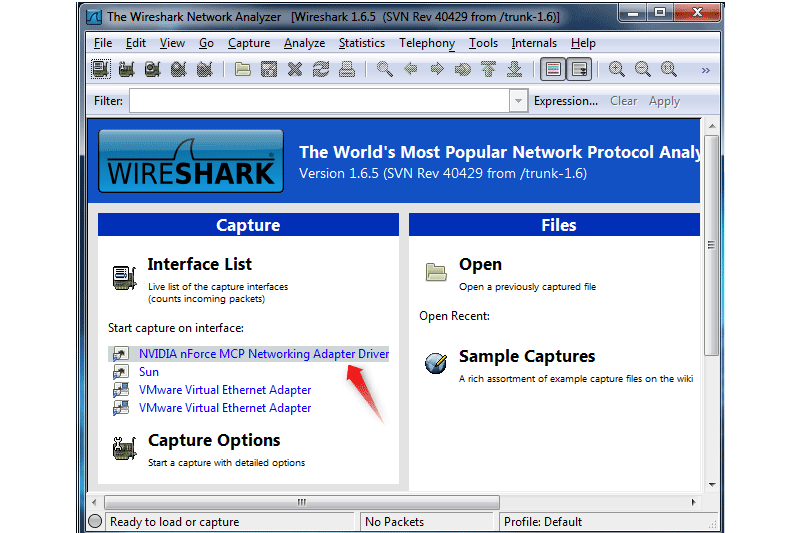Image resolution: width=800 pixels, height=533 pixels.
Task: Zoom out toolbar icon
Action: tap(643, 69)
